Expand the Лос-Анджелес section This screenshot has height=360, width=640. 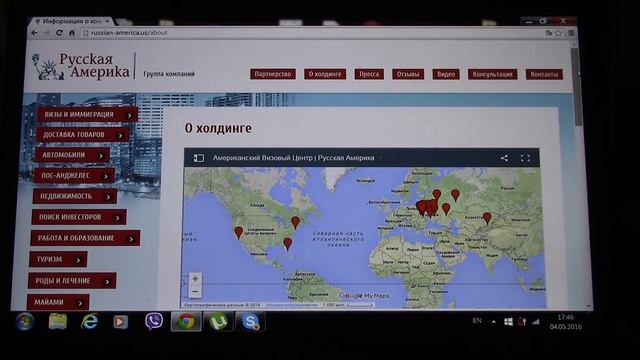pos(74,176)
